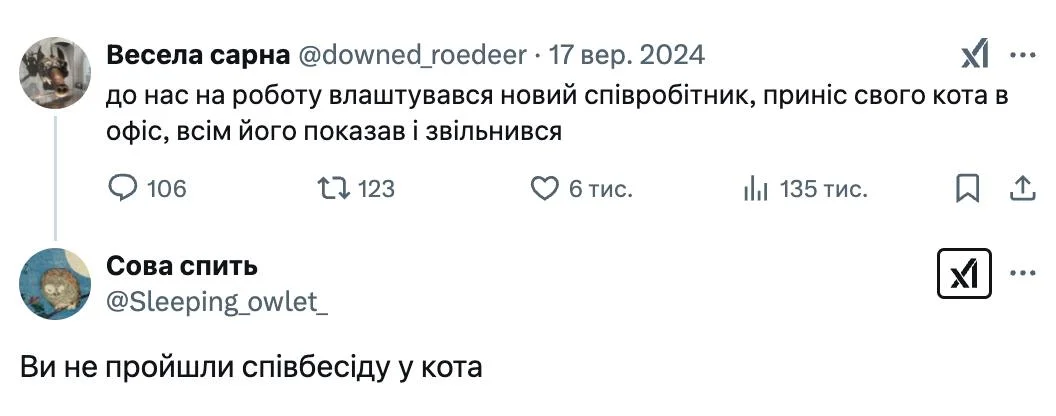Screen dimensions: 1056x416
Task: Click the reply text about співбесіду у кота
Action: coord(252,367)
